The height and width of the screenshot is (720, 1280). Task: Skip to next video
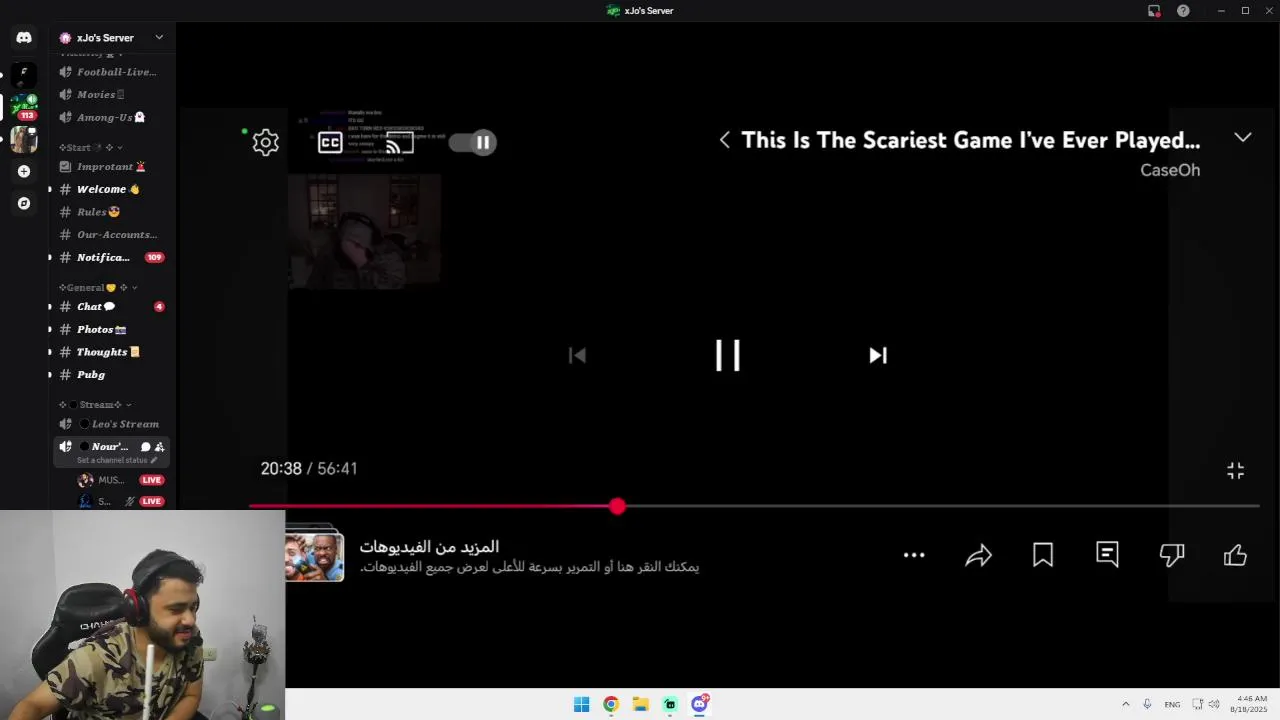[878, 355]
